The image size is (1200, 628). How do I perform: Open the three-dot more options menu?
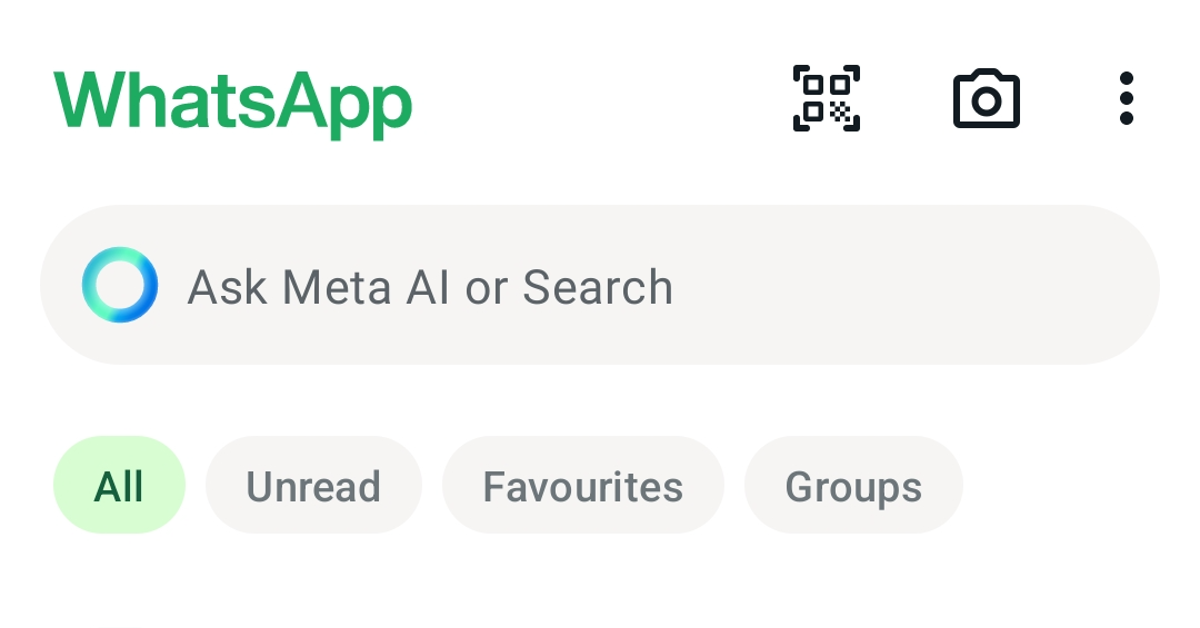[1126, 98]
